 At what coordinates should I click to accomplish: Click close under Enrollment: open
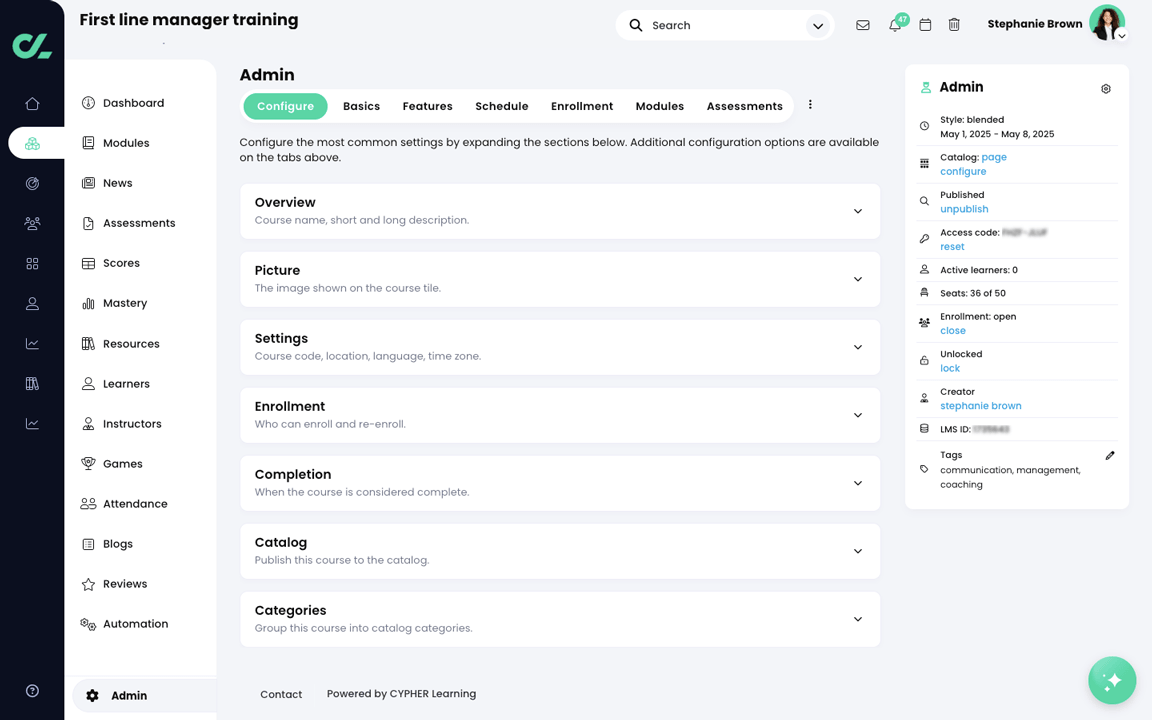953,331
